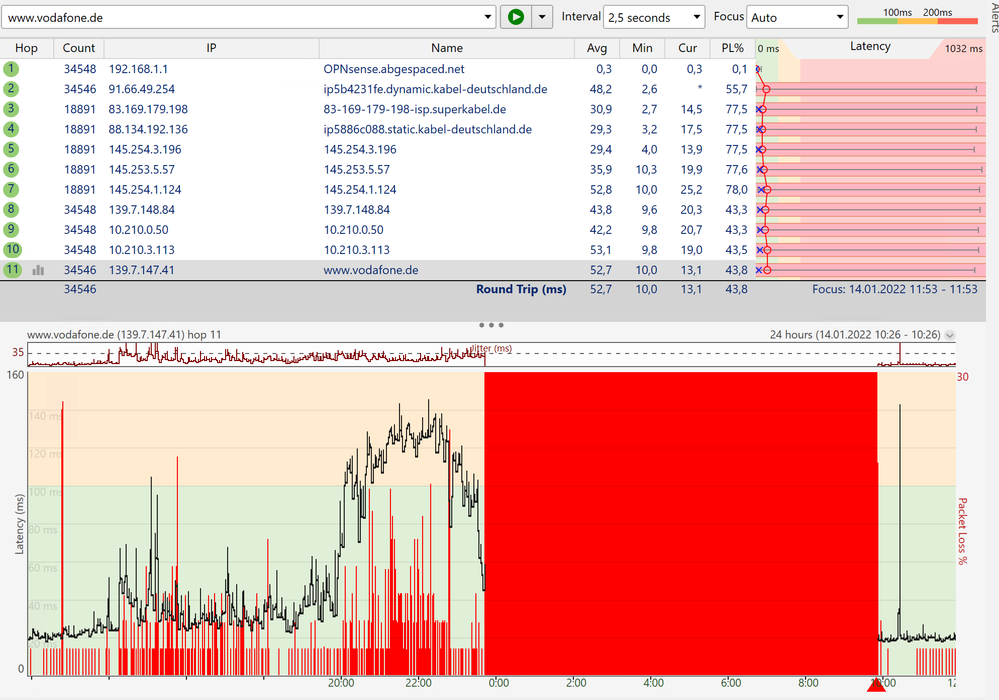999x700 pixels.
Task: Click IP address 192.168.1.1
Action: [138, 69]
